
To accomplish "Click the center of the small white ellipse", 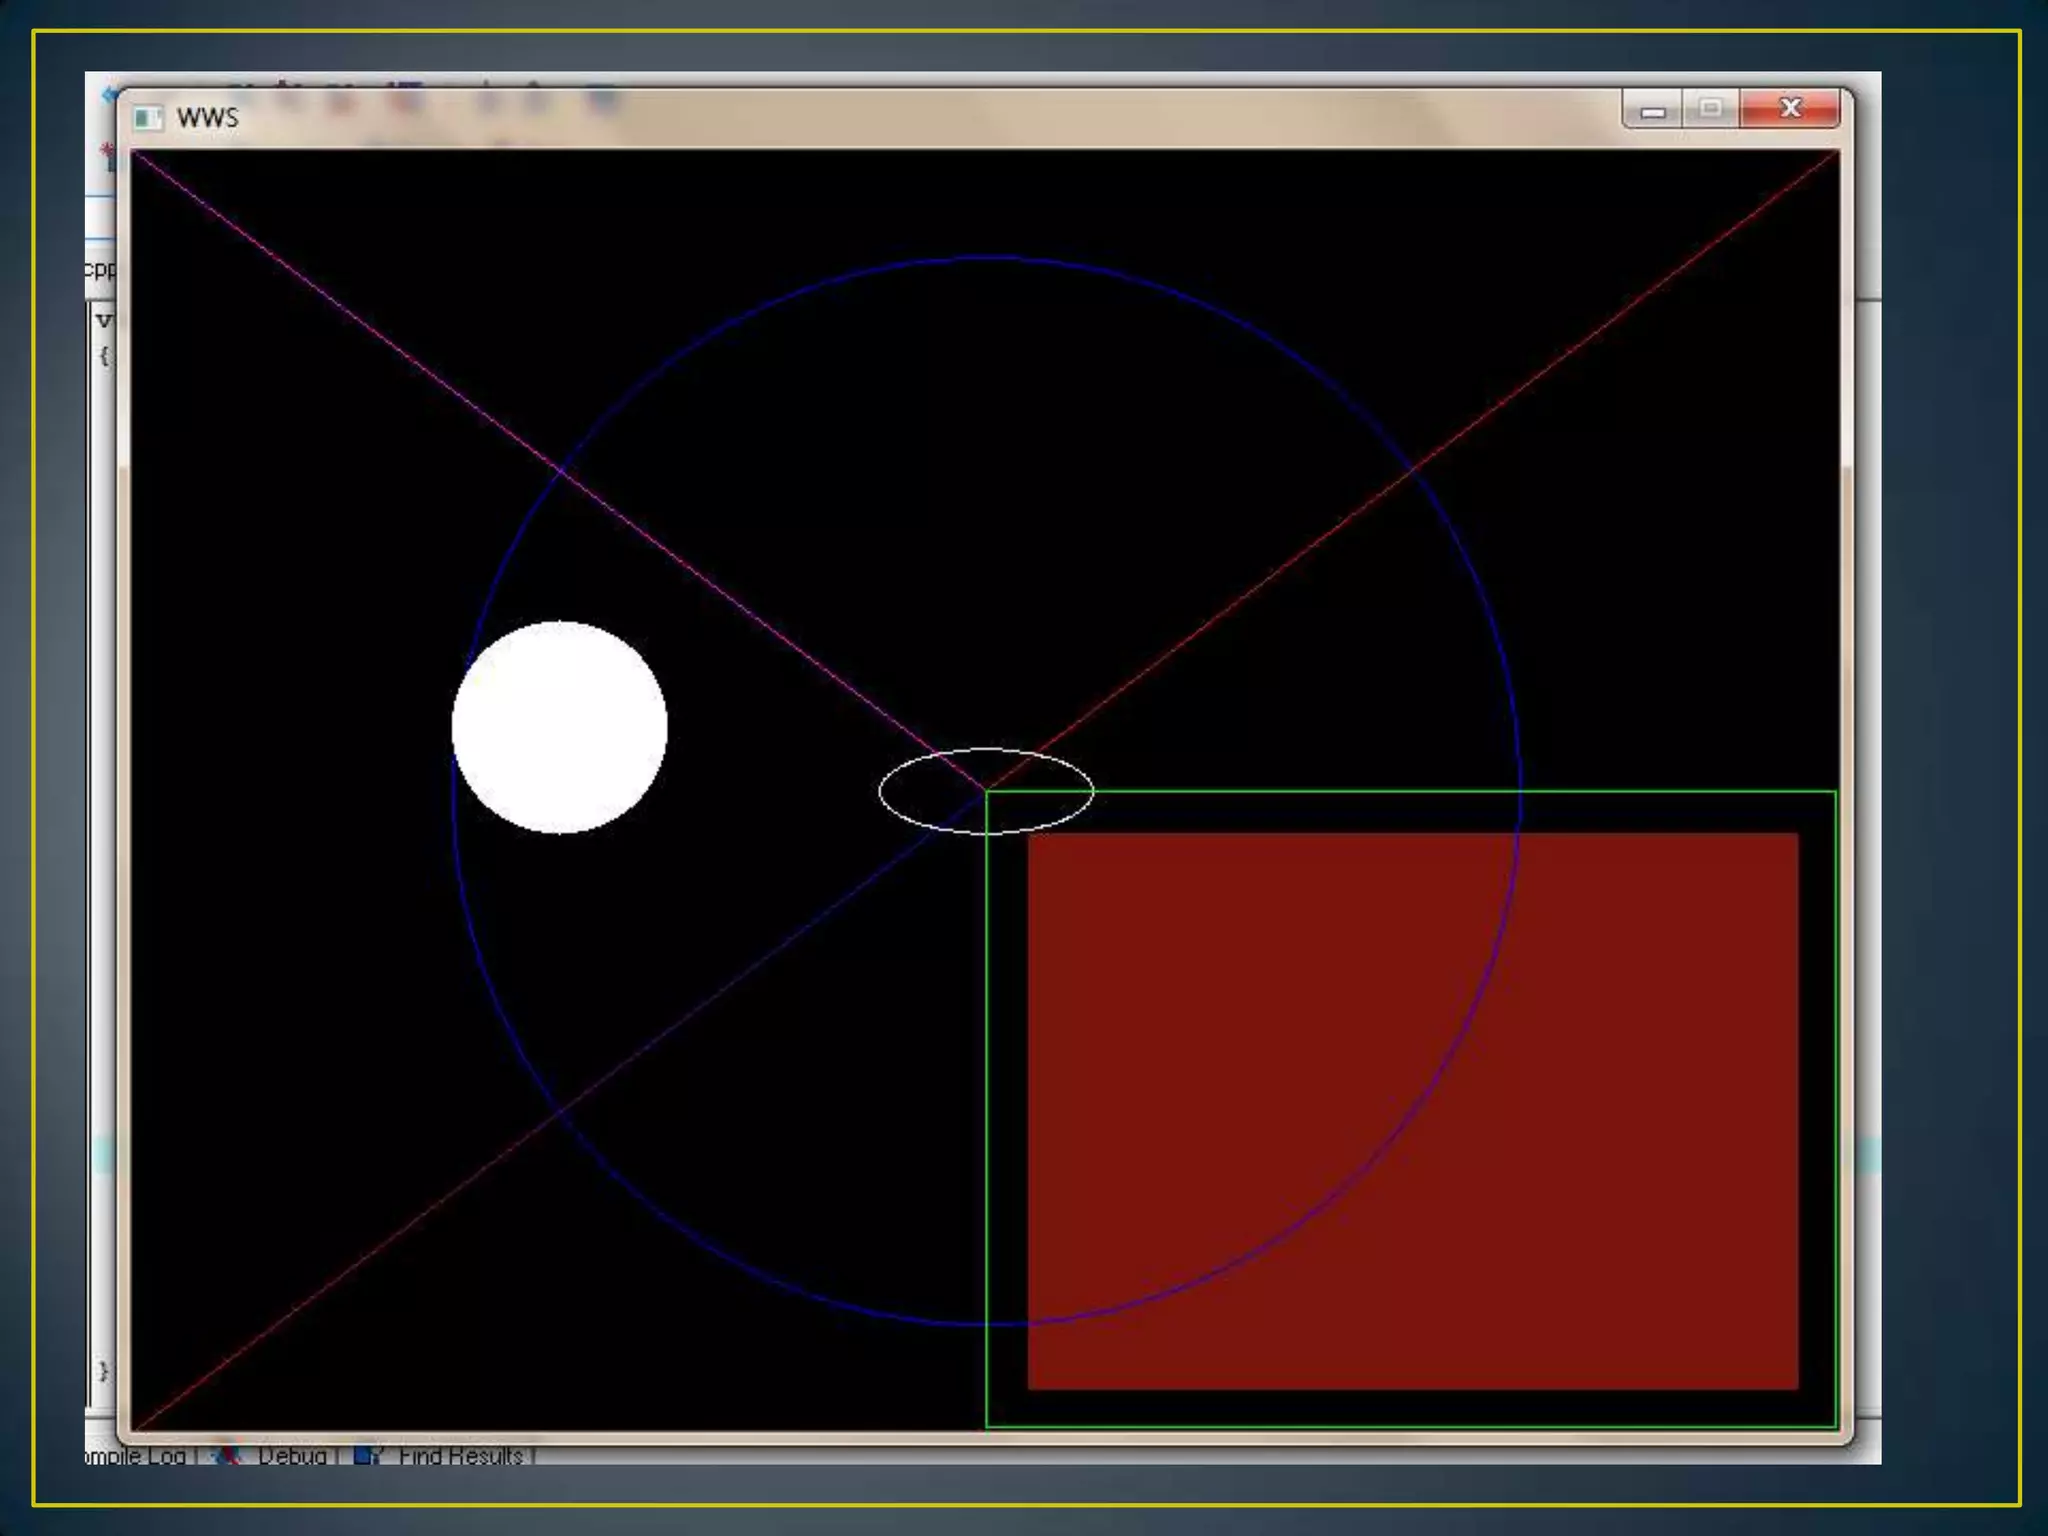I will pyautogui.click(x=986, y=791).
